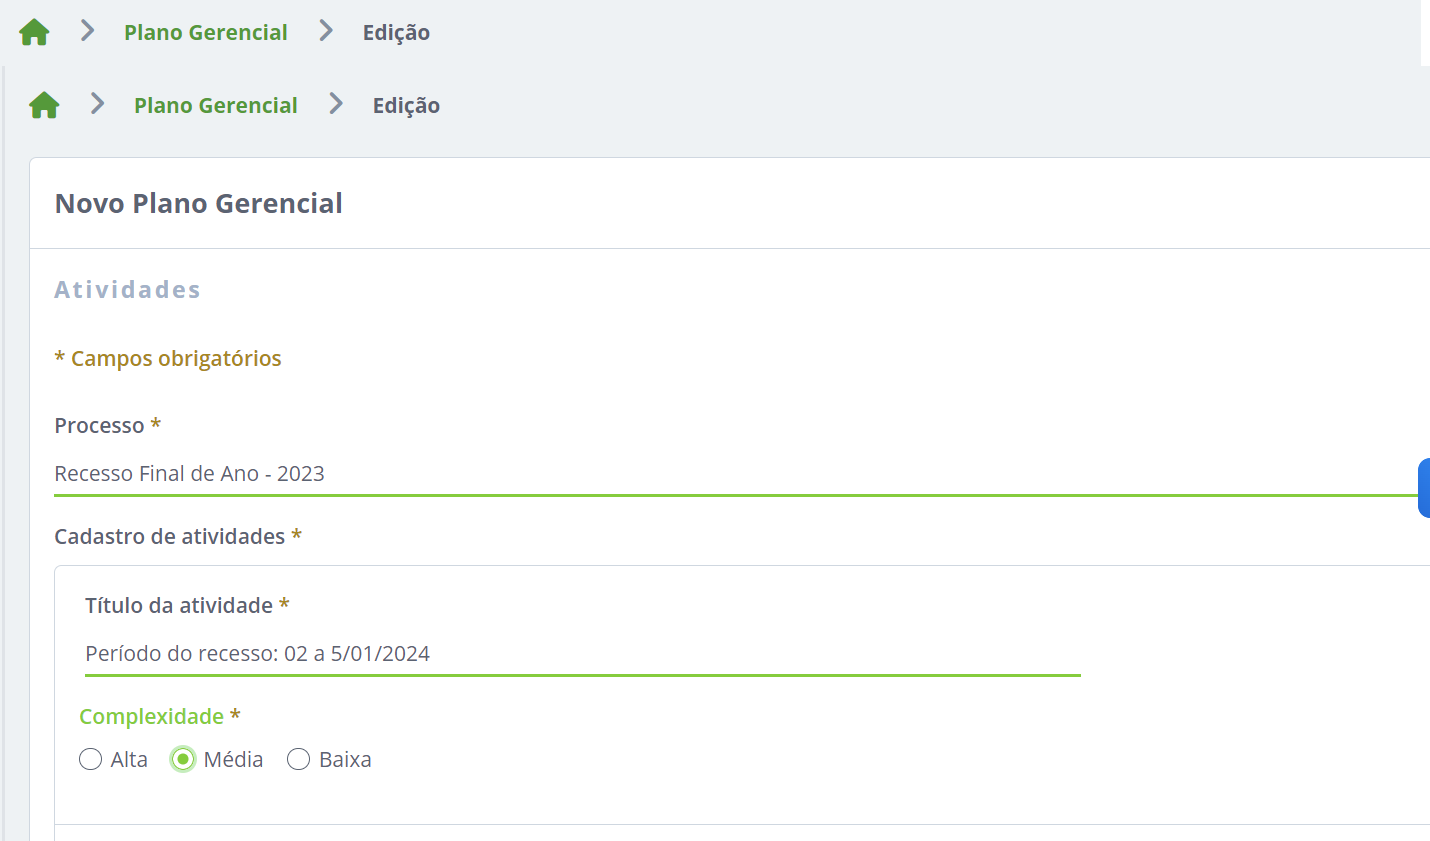Viewport: 1430px width, 841px height.
Task: Click the chevron before Edição in the lower breadcrumb
Action: coord(336,104)
